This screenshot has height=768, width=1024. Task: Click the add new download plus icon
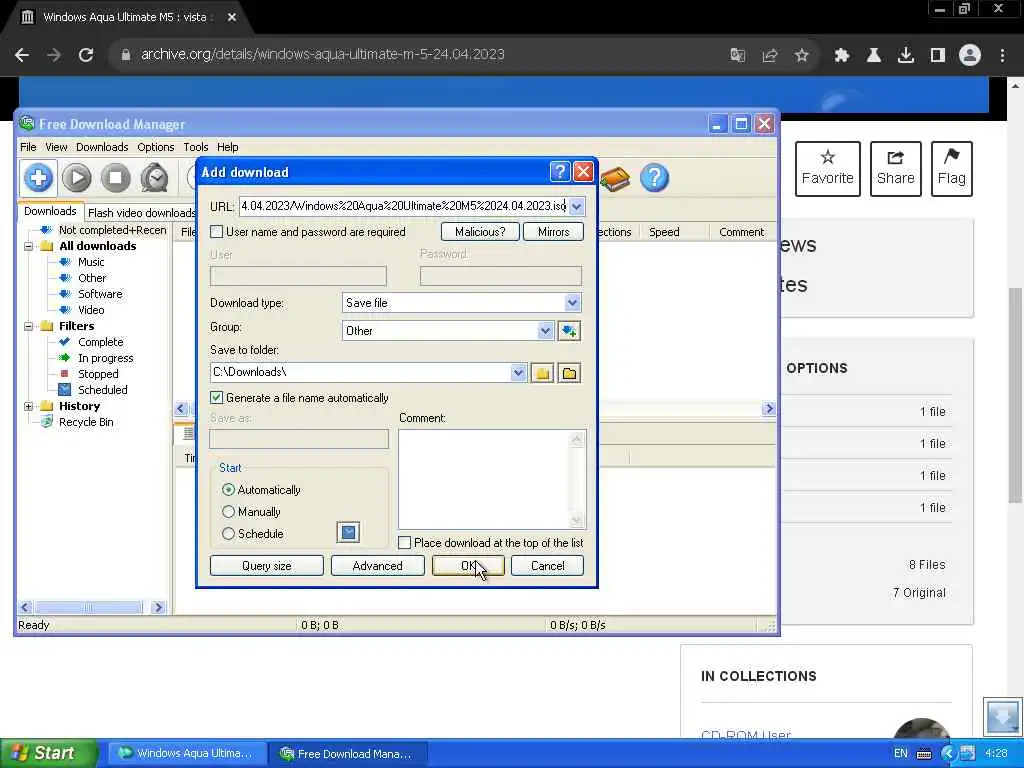coord(38,178)
